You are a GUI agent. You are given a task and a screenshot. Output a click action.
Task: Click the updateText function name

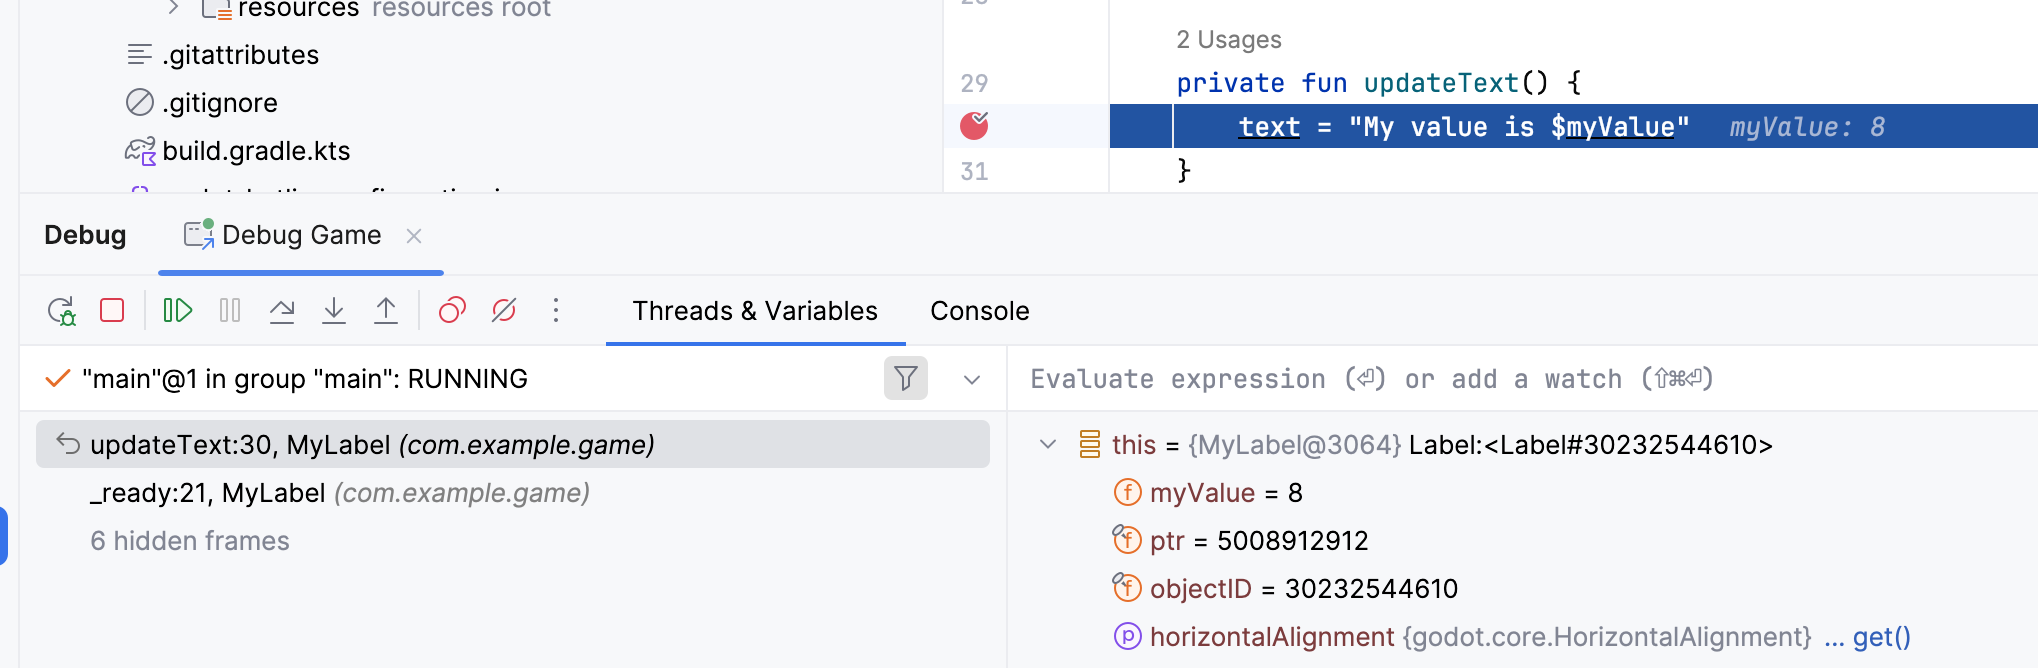coord(1441,83)
